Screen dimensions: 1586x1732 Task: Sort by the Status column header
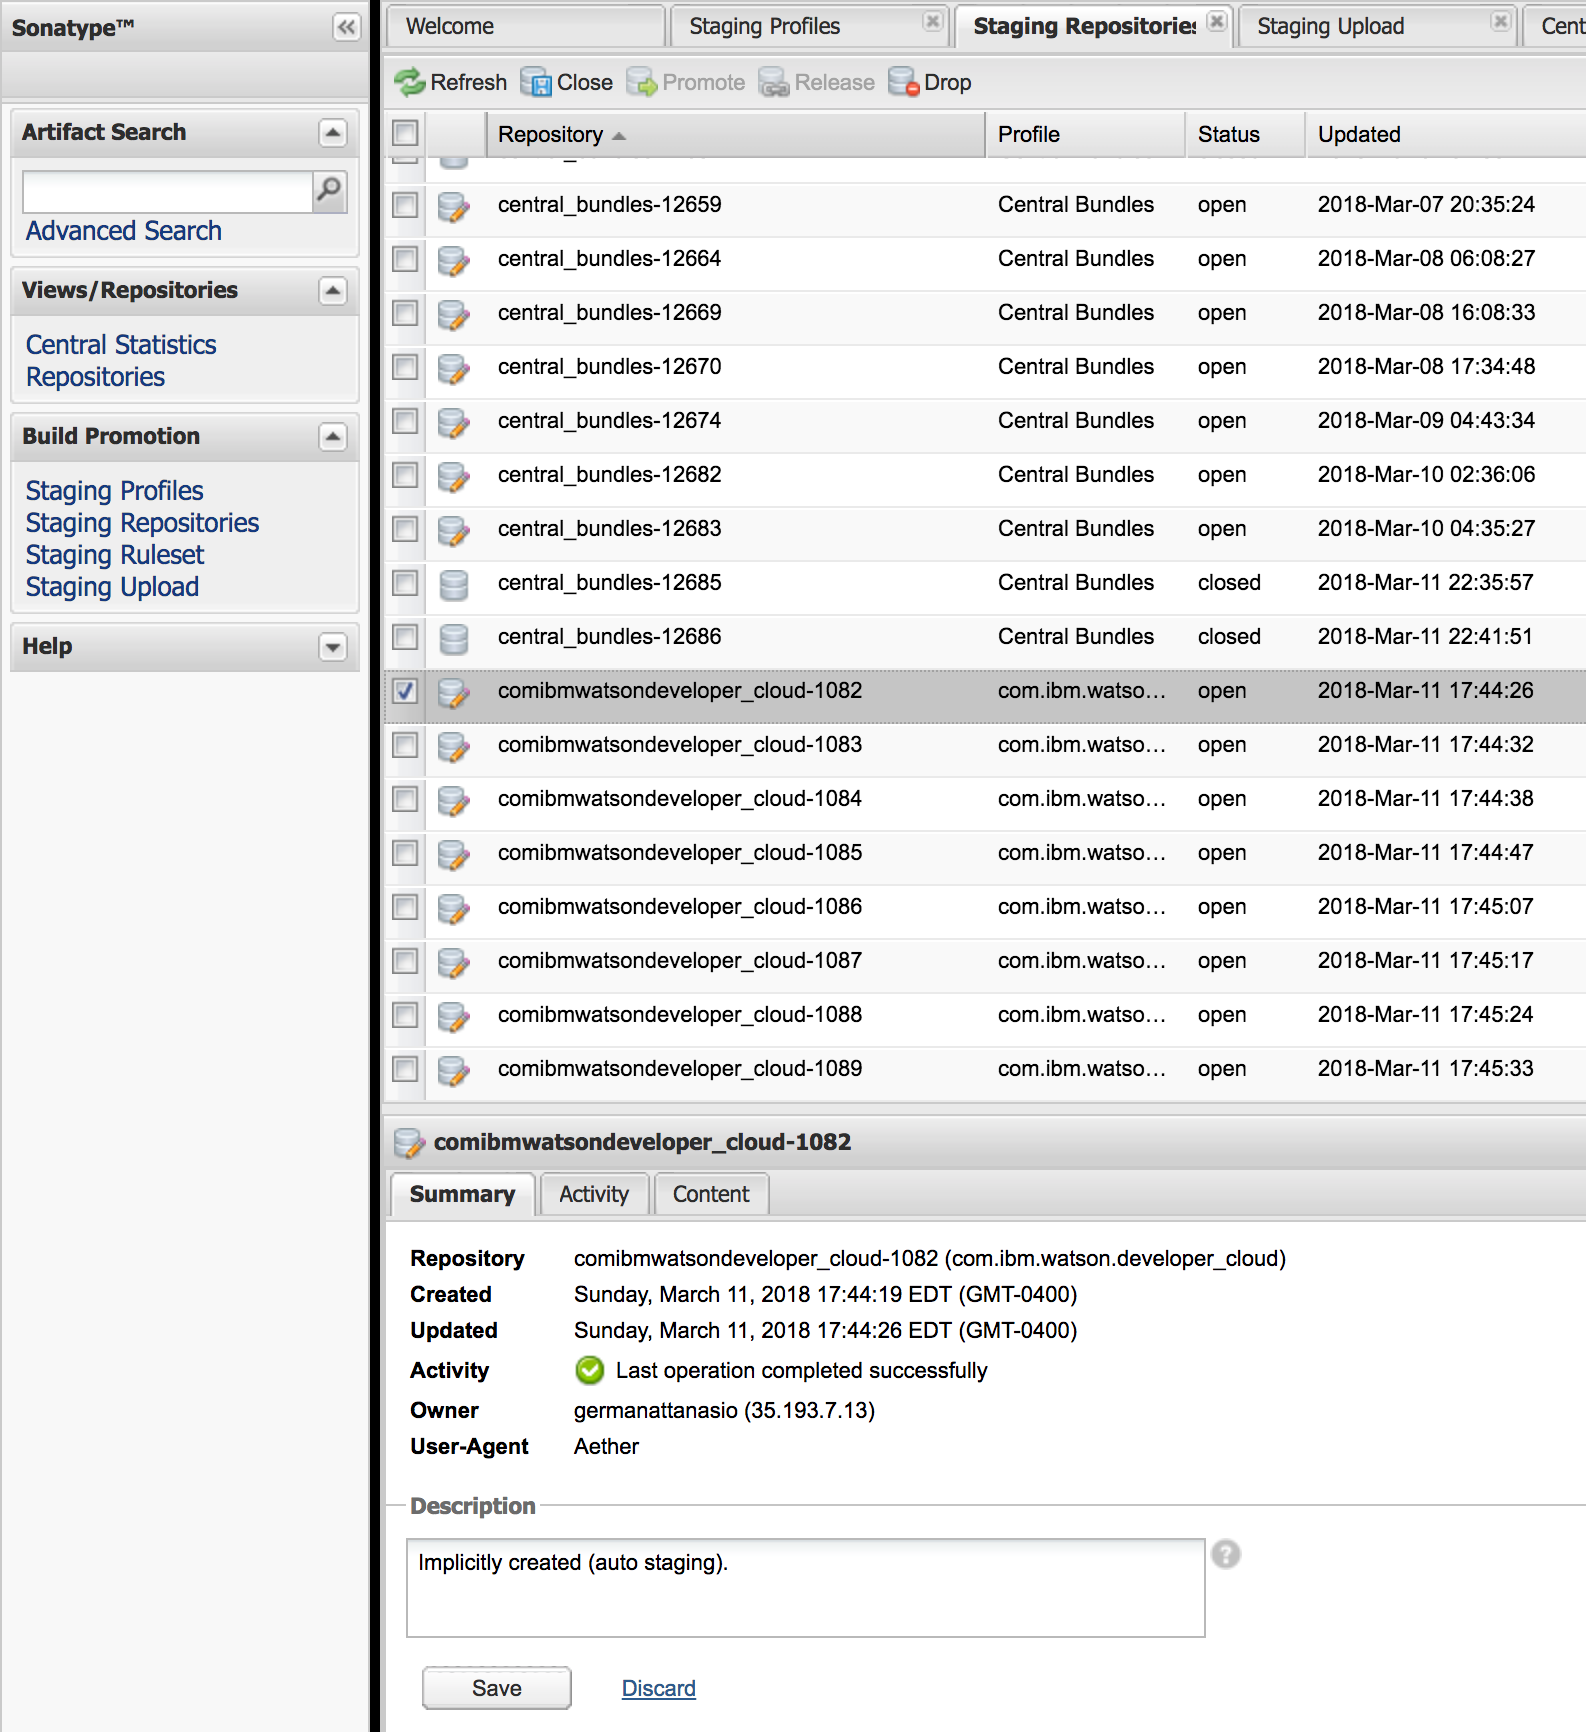pyautogui.click(x=1245, y=134)
